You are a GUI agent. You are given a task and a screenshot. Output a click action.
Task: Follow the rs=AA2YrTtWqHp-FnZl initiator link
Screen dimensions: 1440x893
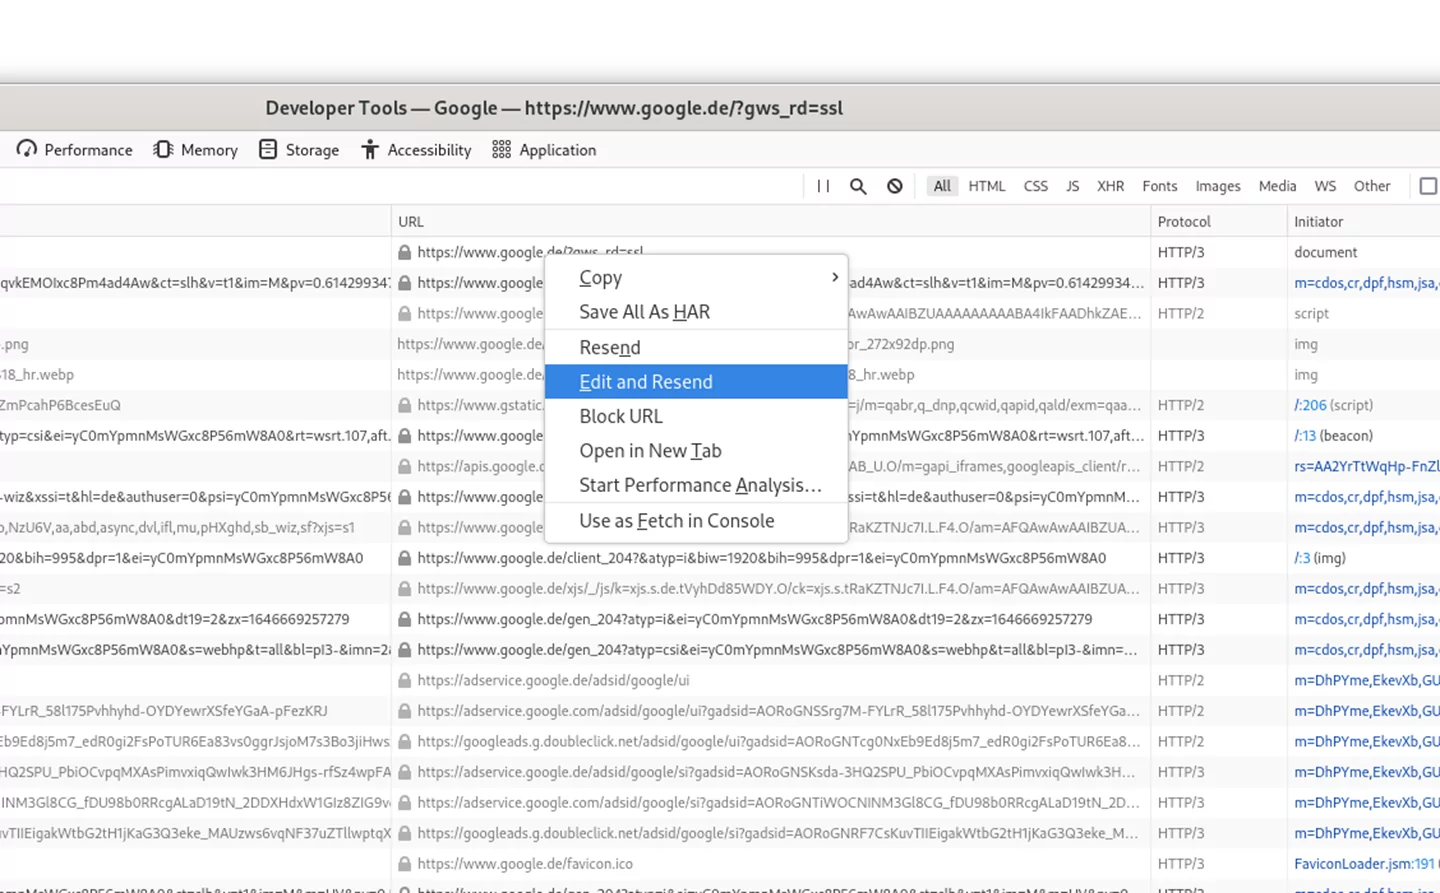tap(1367, 466)
